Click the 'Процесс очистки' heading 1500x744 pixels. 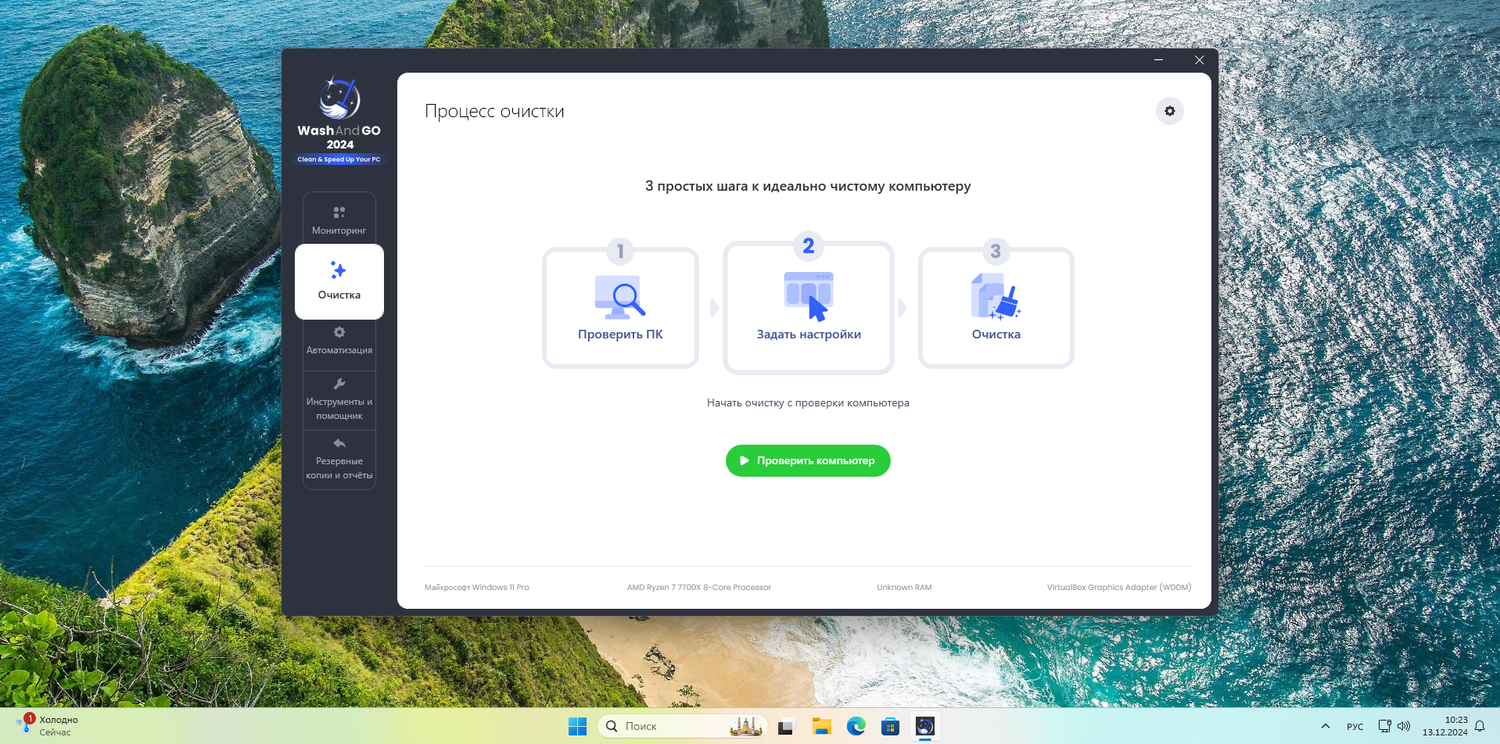[494, 111]
